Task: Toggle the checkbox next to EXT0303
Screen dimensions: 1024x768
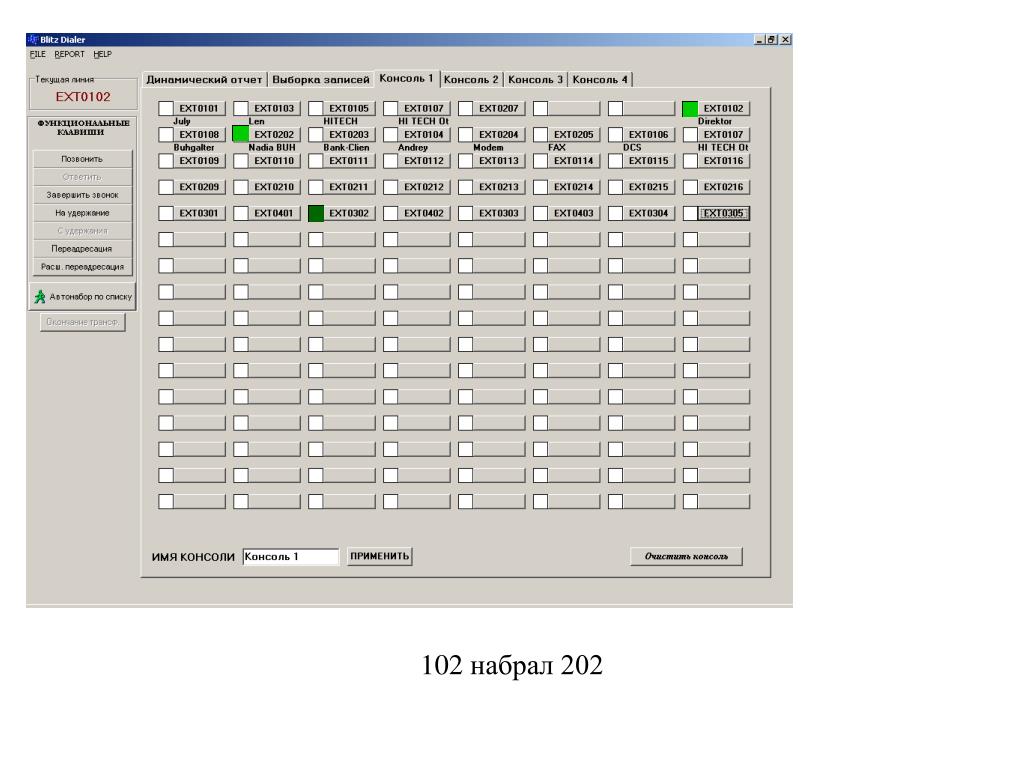Action: 466,213
